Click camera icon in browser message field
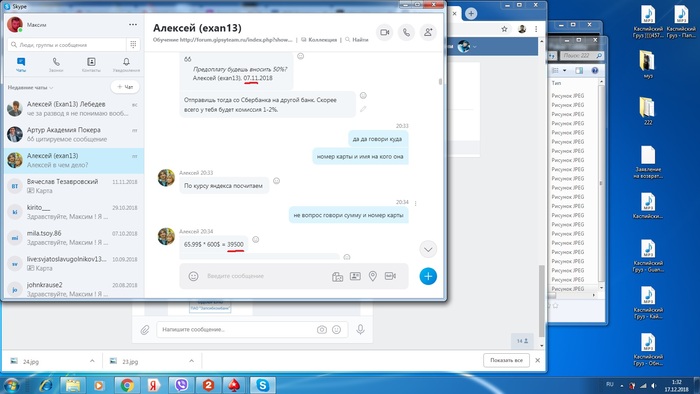 click(321, 330)
